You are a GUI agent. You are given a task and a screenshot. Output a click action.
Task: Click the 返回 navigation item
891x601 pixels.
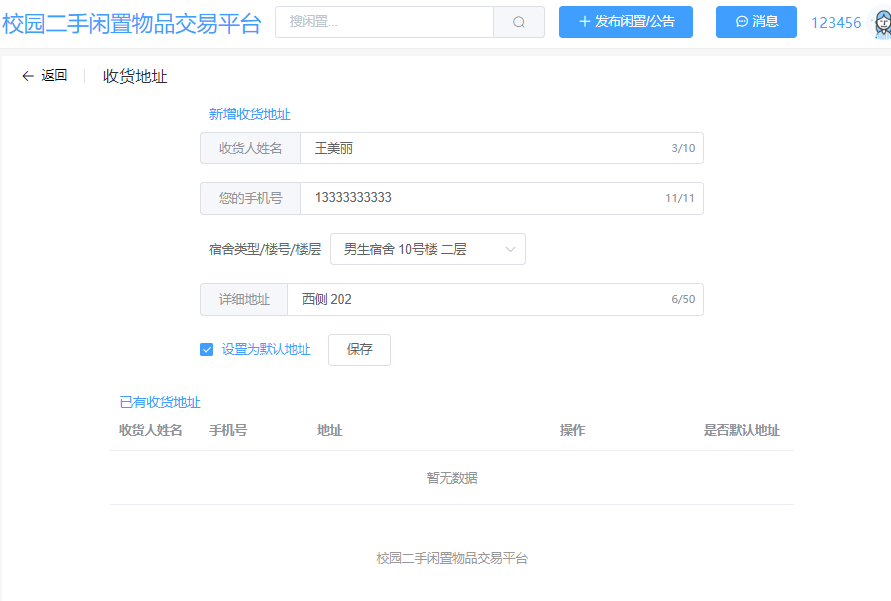[54, 75]
